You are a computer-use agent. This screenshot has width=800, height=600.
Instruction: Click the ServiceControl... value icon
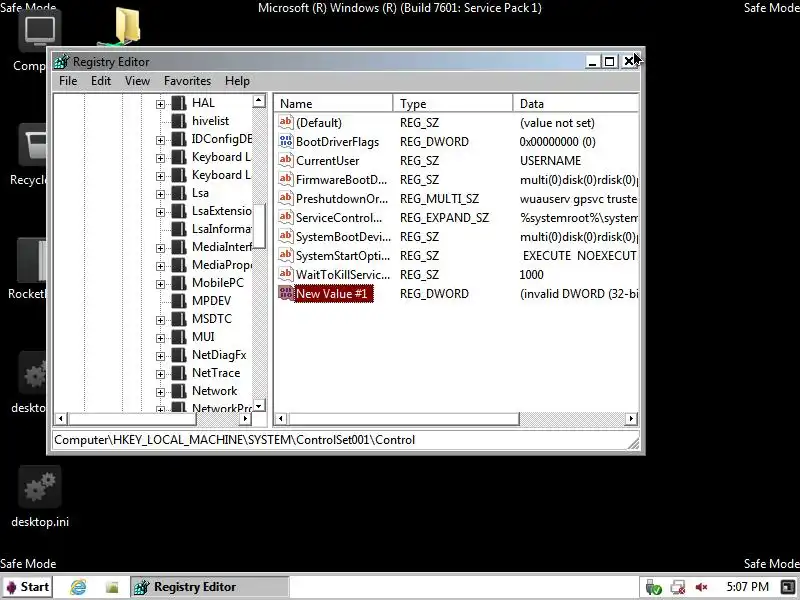click(x=286, y=217)
